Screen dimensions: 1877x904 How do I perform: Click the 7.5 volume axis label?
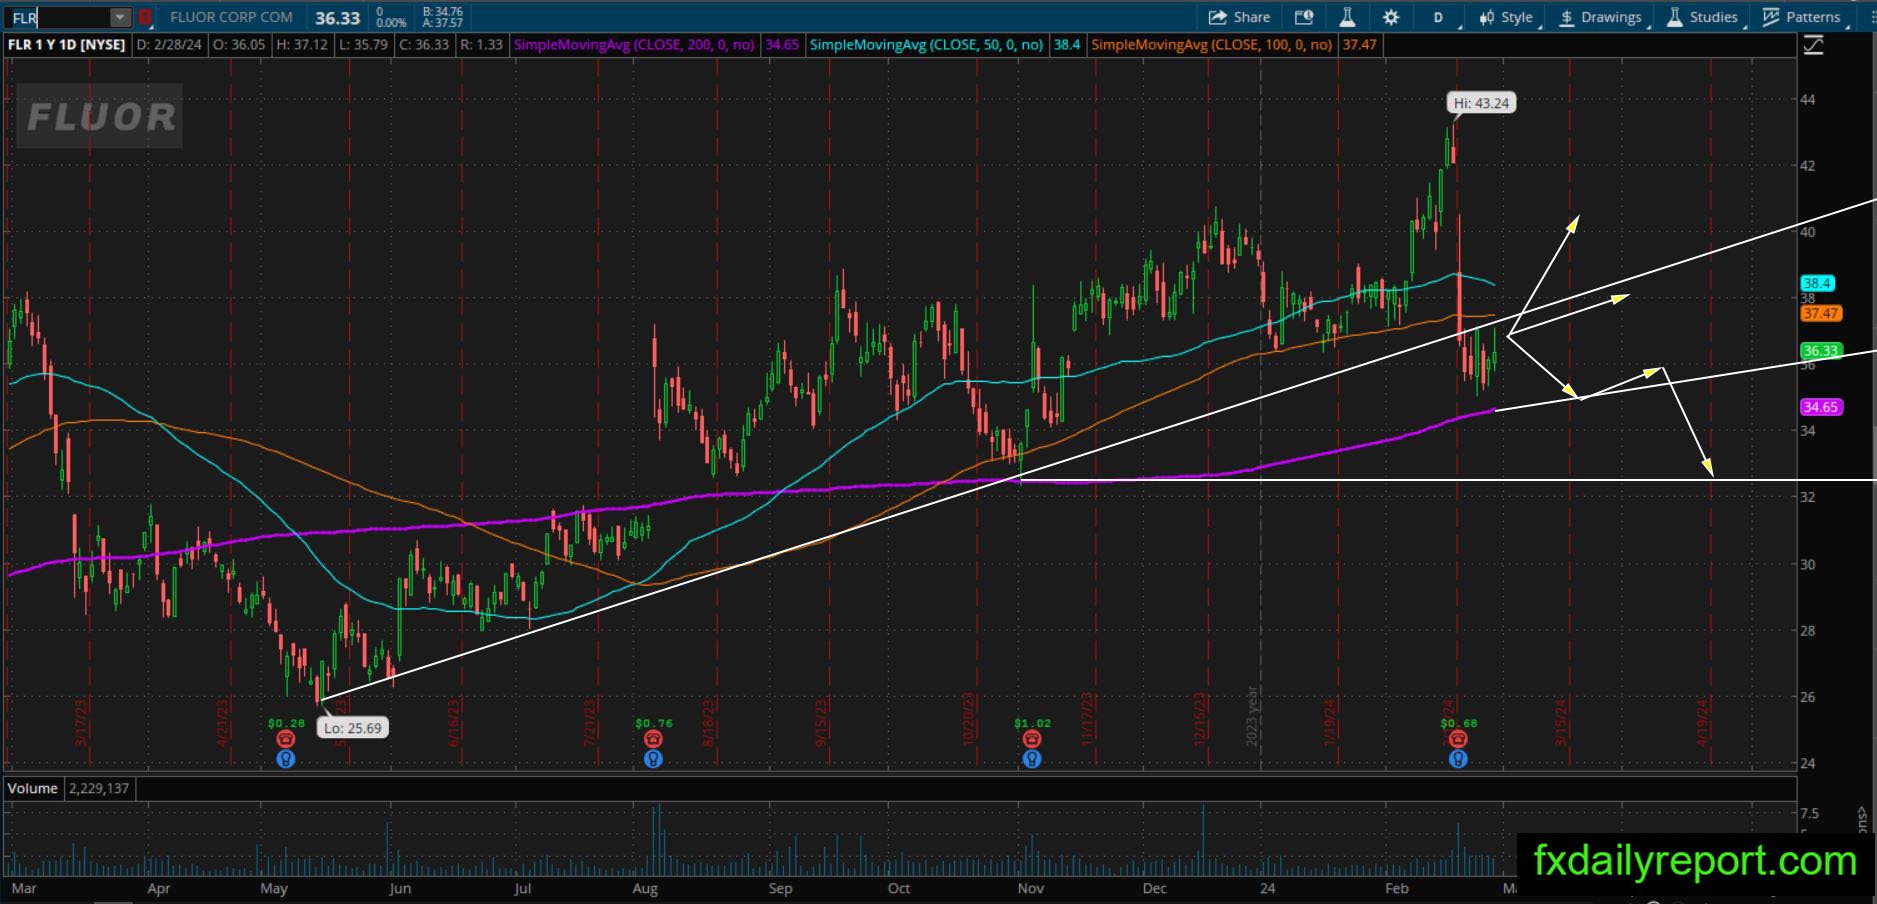(x=1809, y=813)
